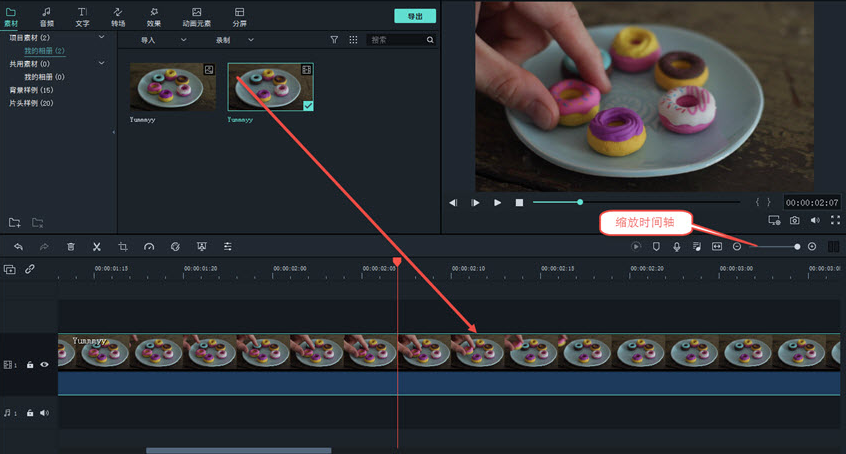Viewport: 846px width, 454px height.
Task: Play the preview video
Action: tap(497, 202)
